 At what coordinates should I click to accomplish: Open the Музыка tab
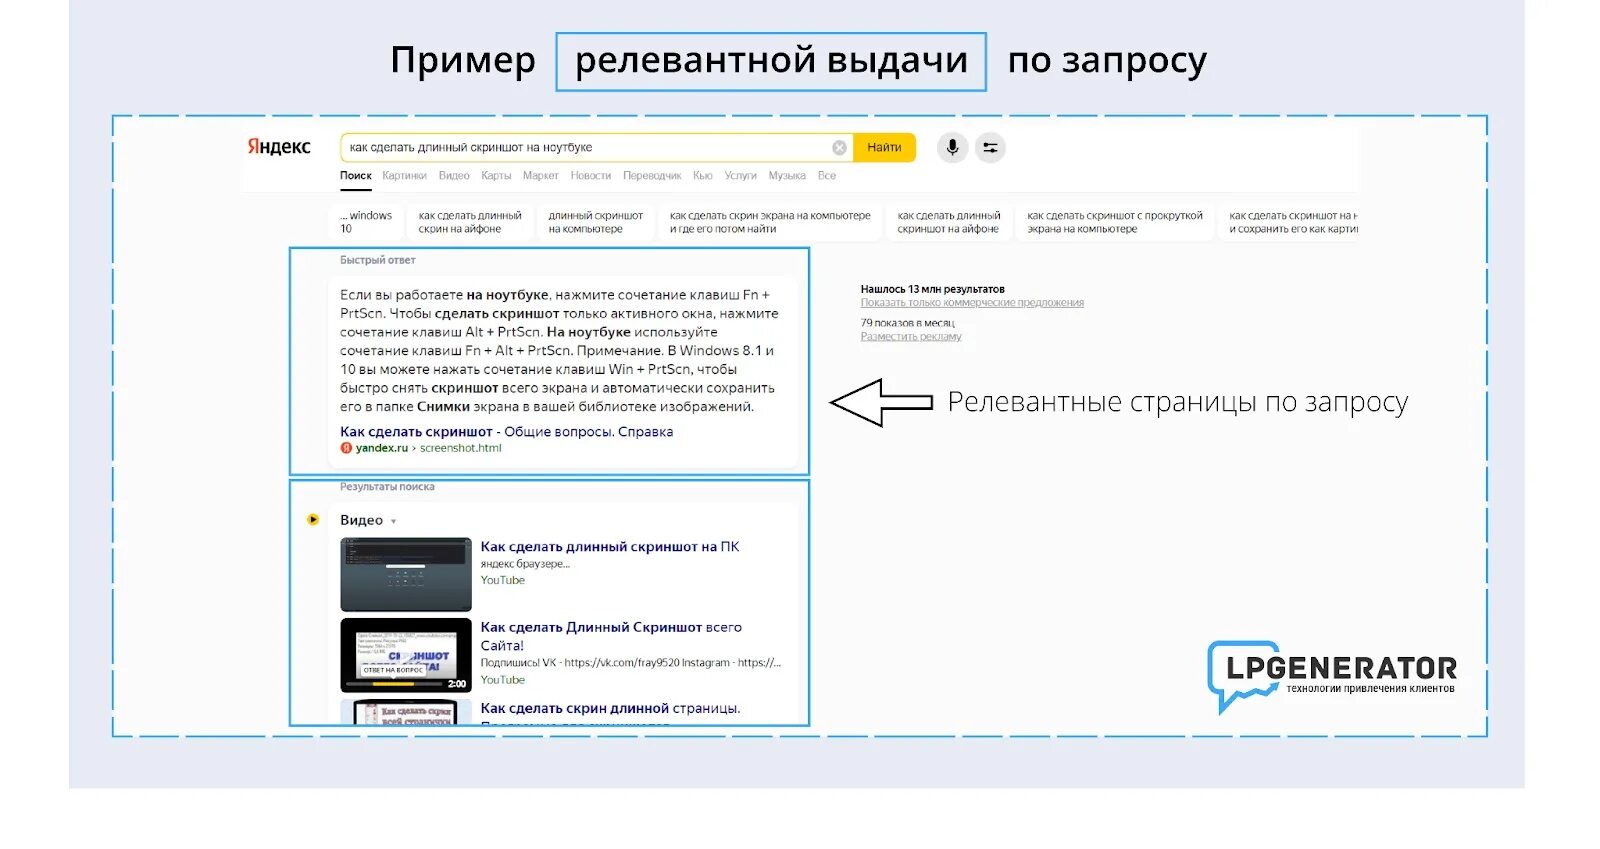coord(787,176)
